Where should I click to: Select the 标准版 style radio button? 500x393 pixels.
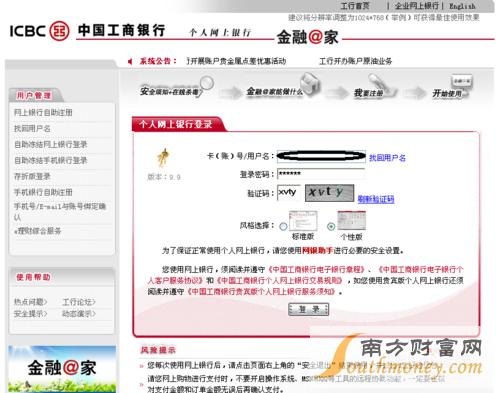tap(283, 226)
